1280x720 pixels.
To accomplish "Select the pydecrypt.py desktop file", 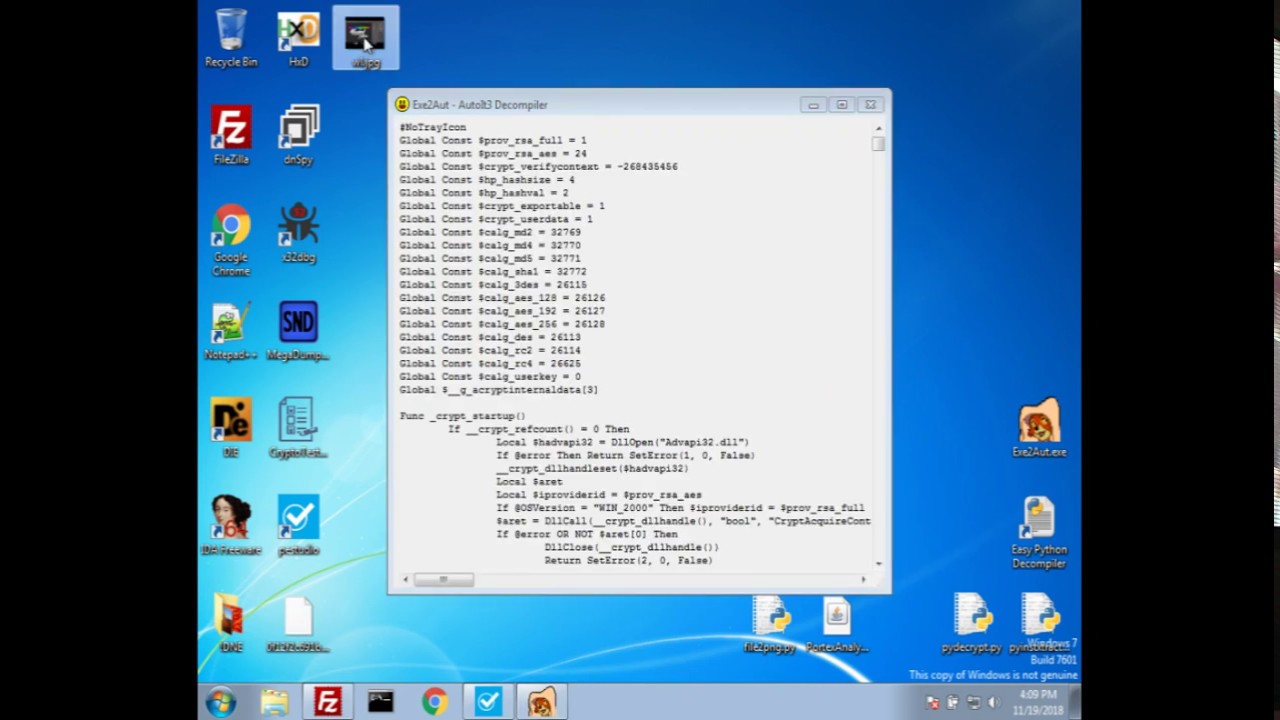I will [x=971, y=624].
